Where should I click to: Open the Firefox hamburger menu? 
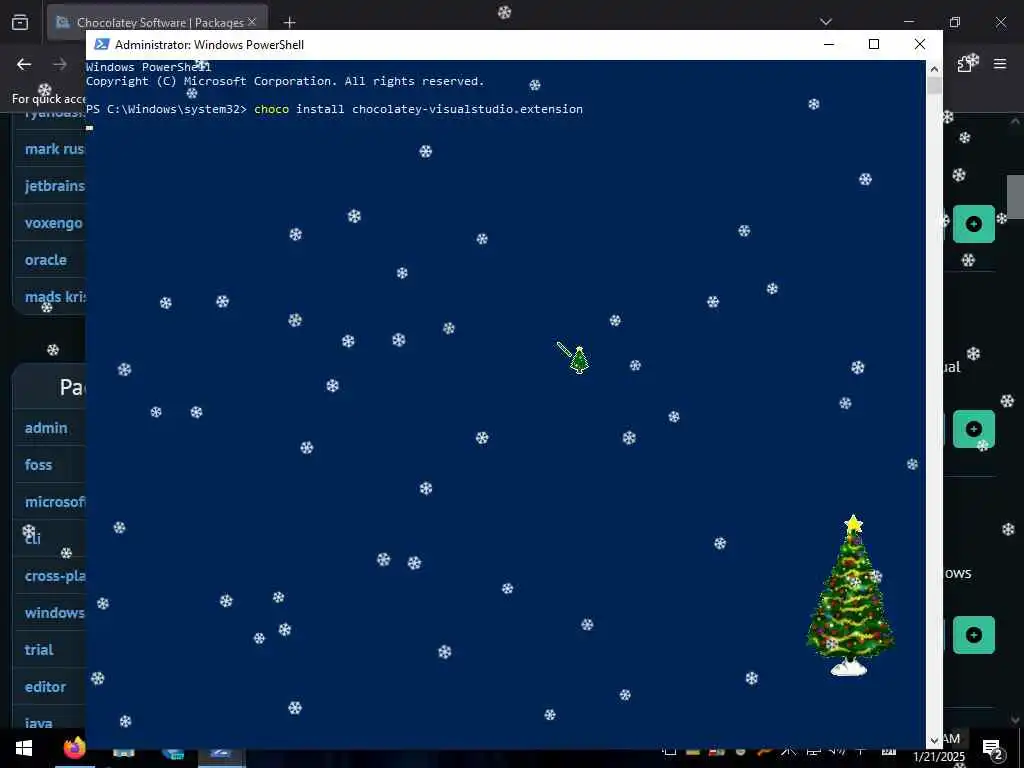click(1000, 64)
